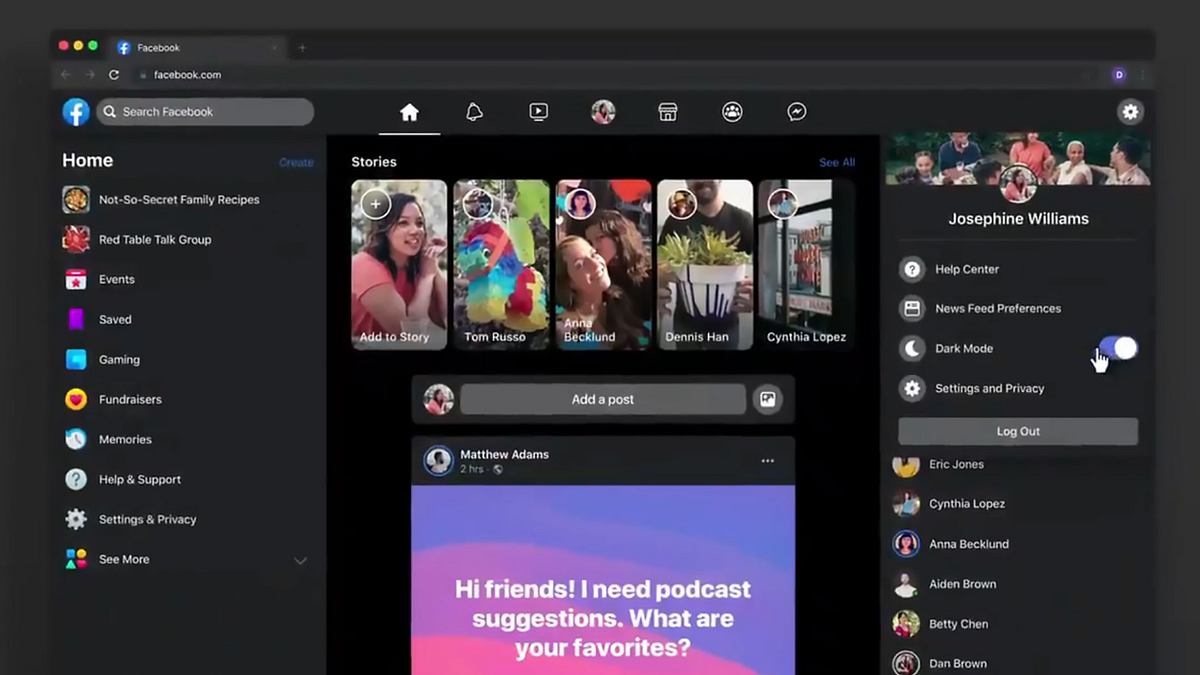1200x675 pixels.
Task: Open the Messenger icon
Action: point(797,112)
